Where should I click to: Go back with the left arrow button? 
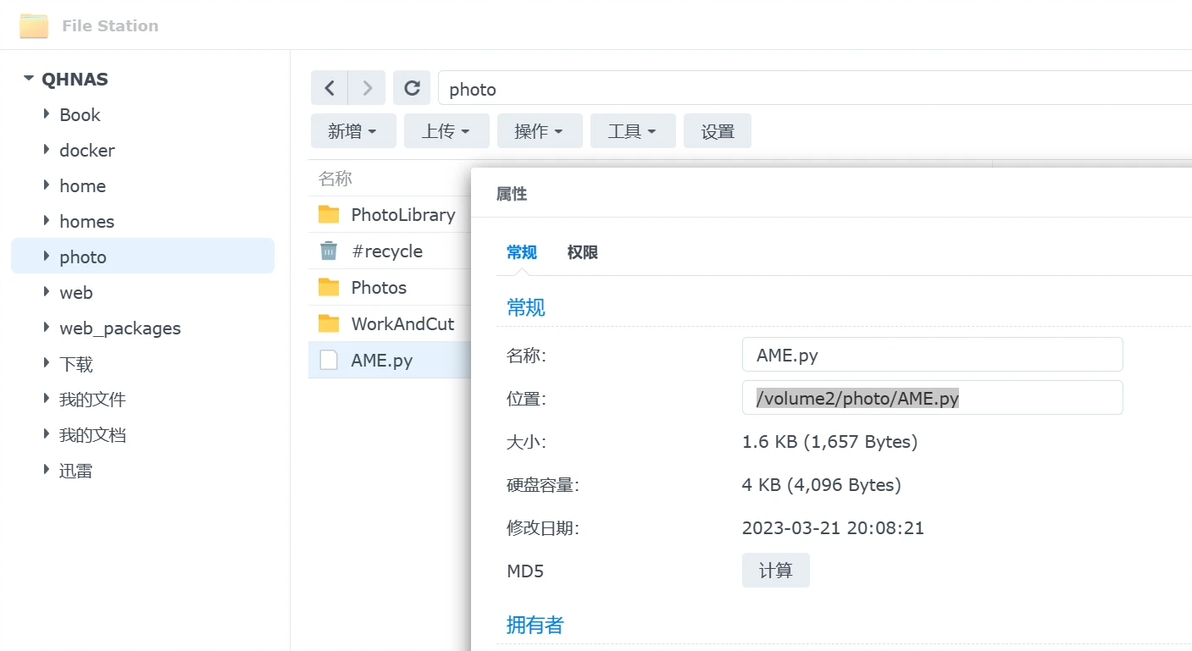[x=329, y=88]
